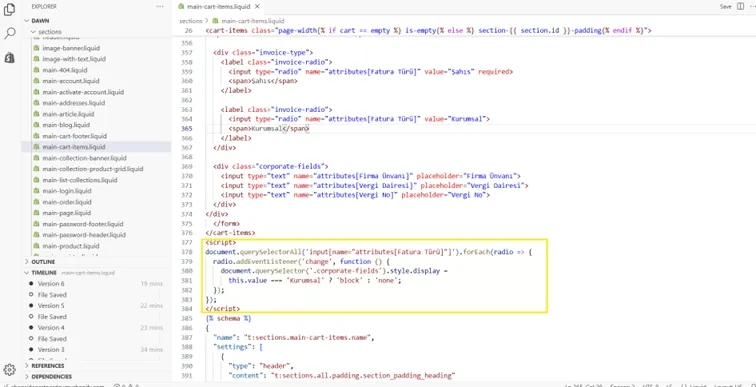Click the opening script tag on line 377
Image resolution: width=756 pixels, height=387 pixels.
coord(220,242)
